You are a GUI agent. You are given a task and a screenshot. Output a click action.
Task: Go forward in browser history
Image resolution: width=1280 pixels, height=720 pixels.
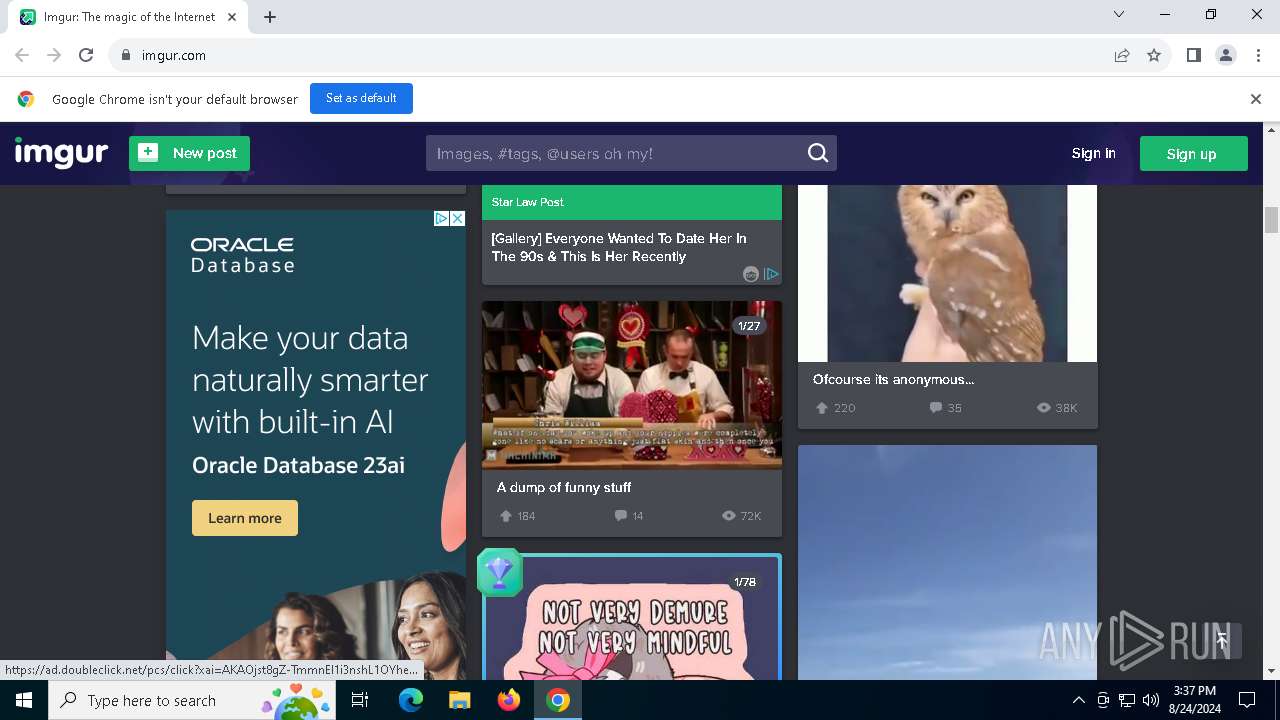(54, 55)
